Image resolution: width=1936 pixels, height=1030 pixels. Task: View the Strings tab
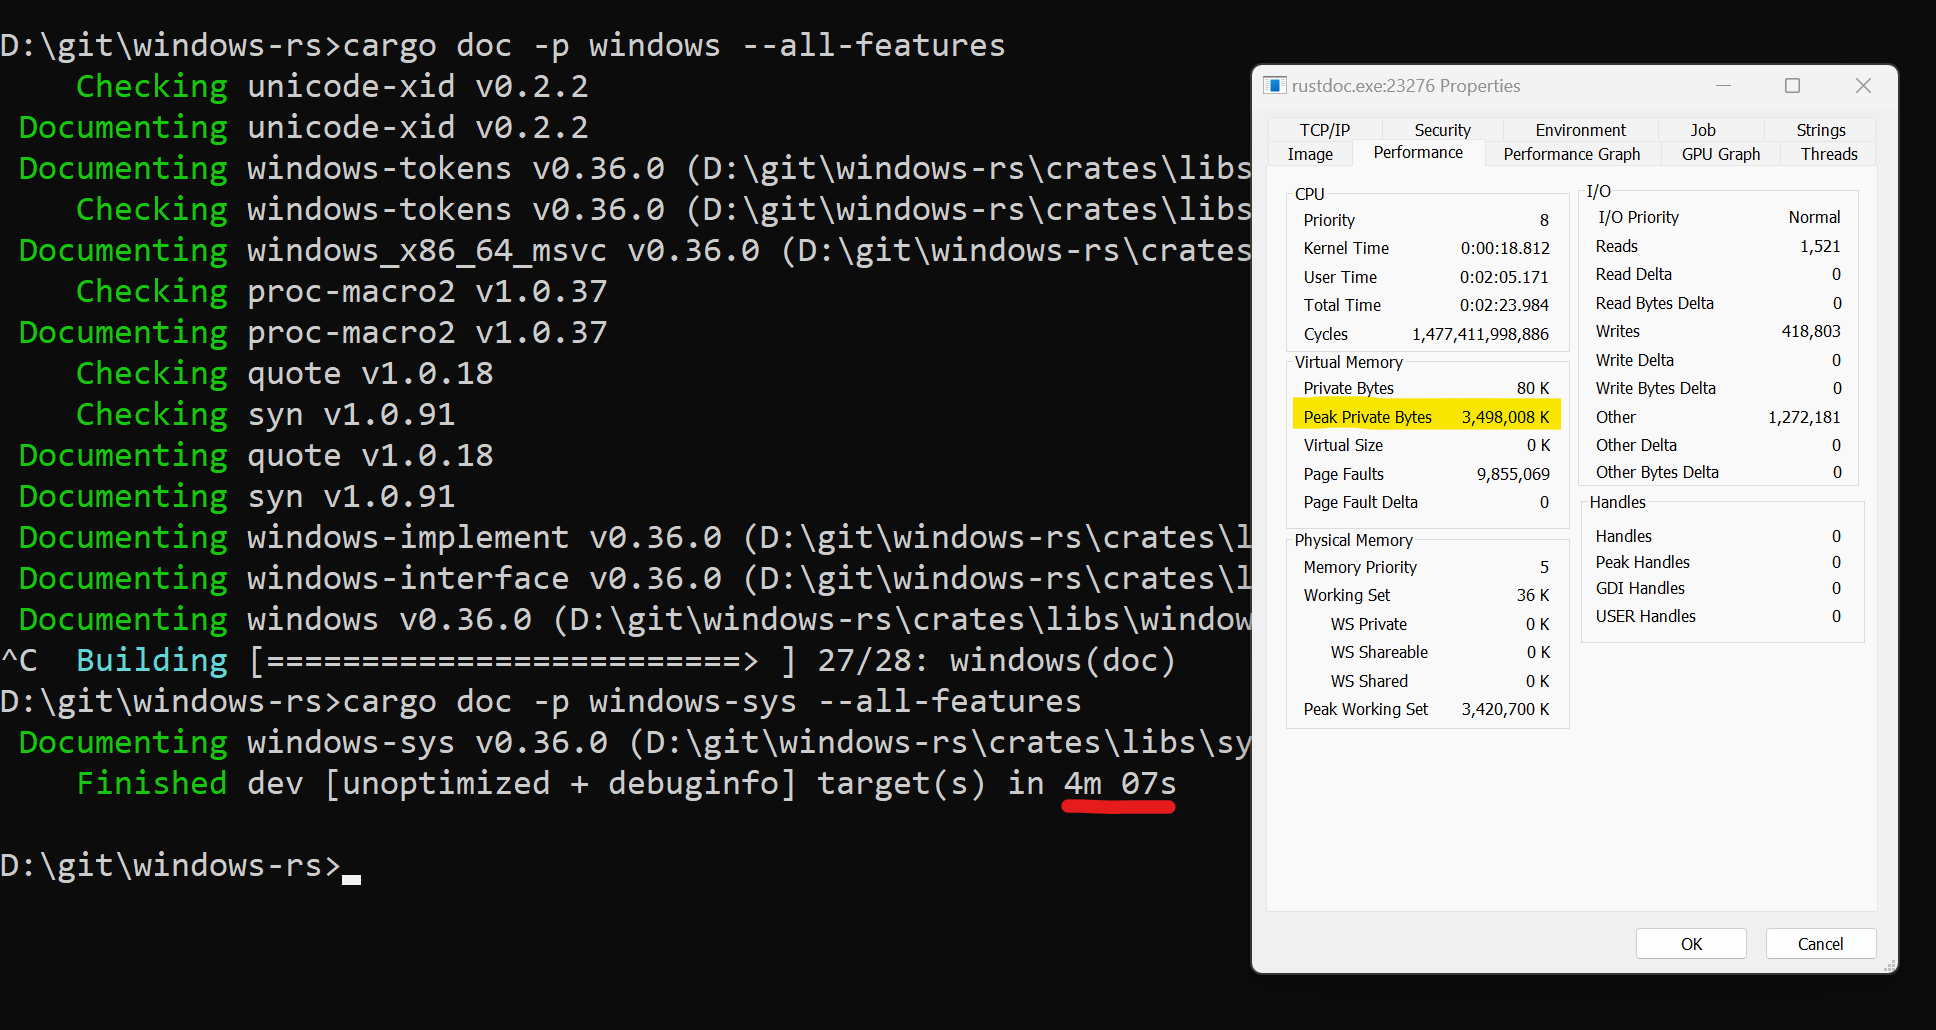[1820, 129]
